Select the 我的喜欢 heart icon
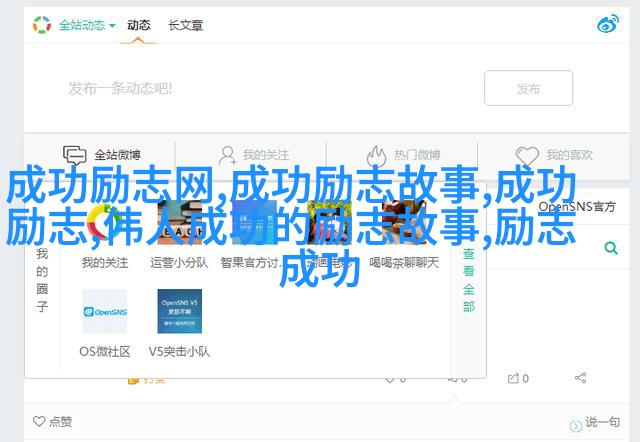The height and width of the screenshot is (442, 640). 530,155
